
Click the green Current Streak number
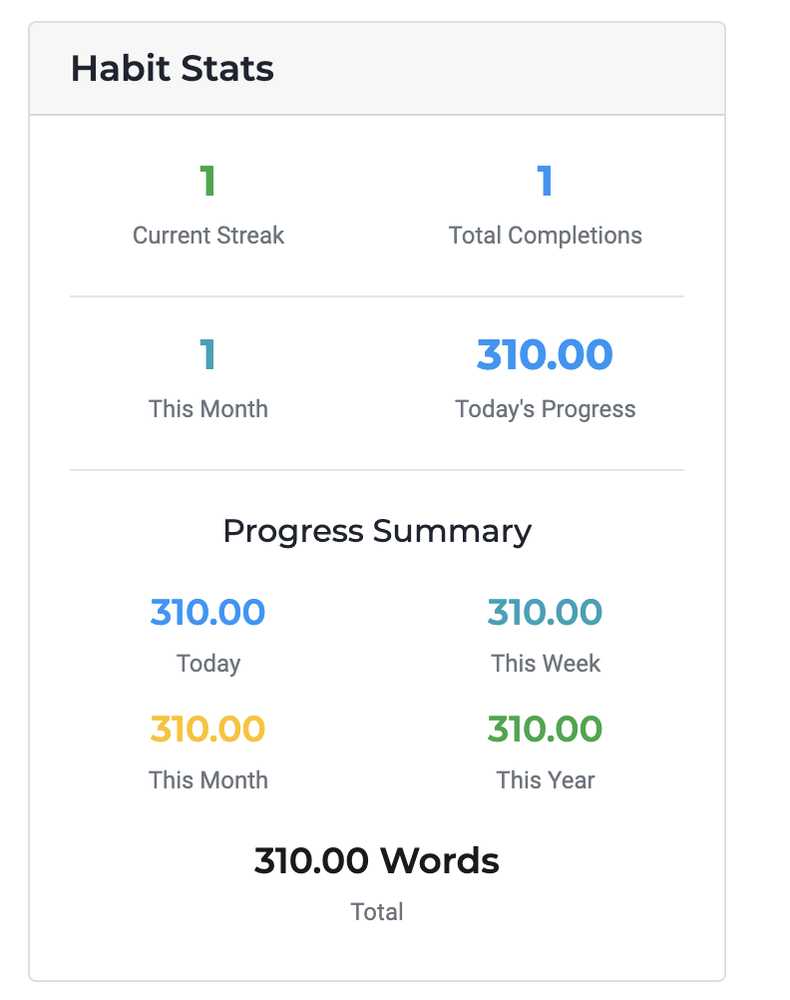click(x=208, y=181)
